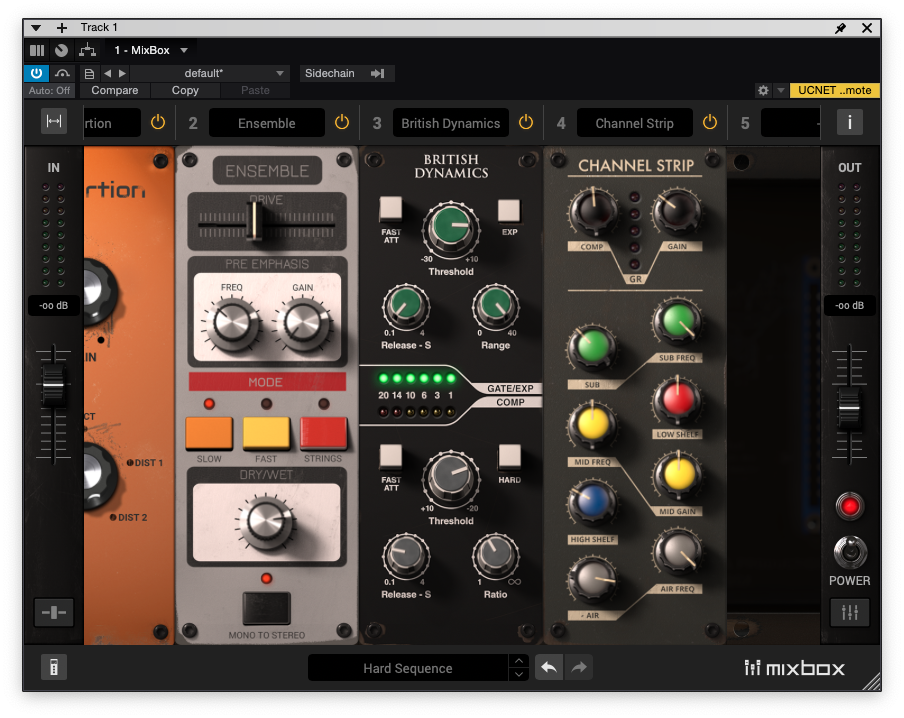Click the blue HIGH SHELF knob
The image size is (904, 718).
[593, 501]
